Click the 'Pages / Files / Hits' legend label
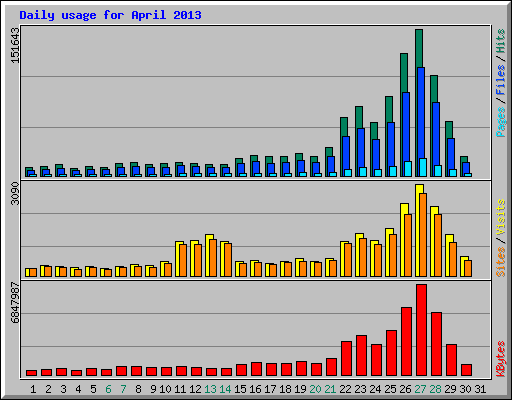This screenshot has height=400, width=512. (501, 83)
